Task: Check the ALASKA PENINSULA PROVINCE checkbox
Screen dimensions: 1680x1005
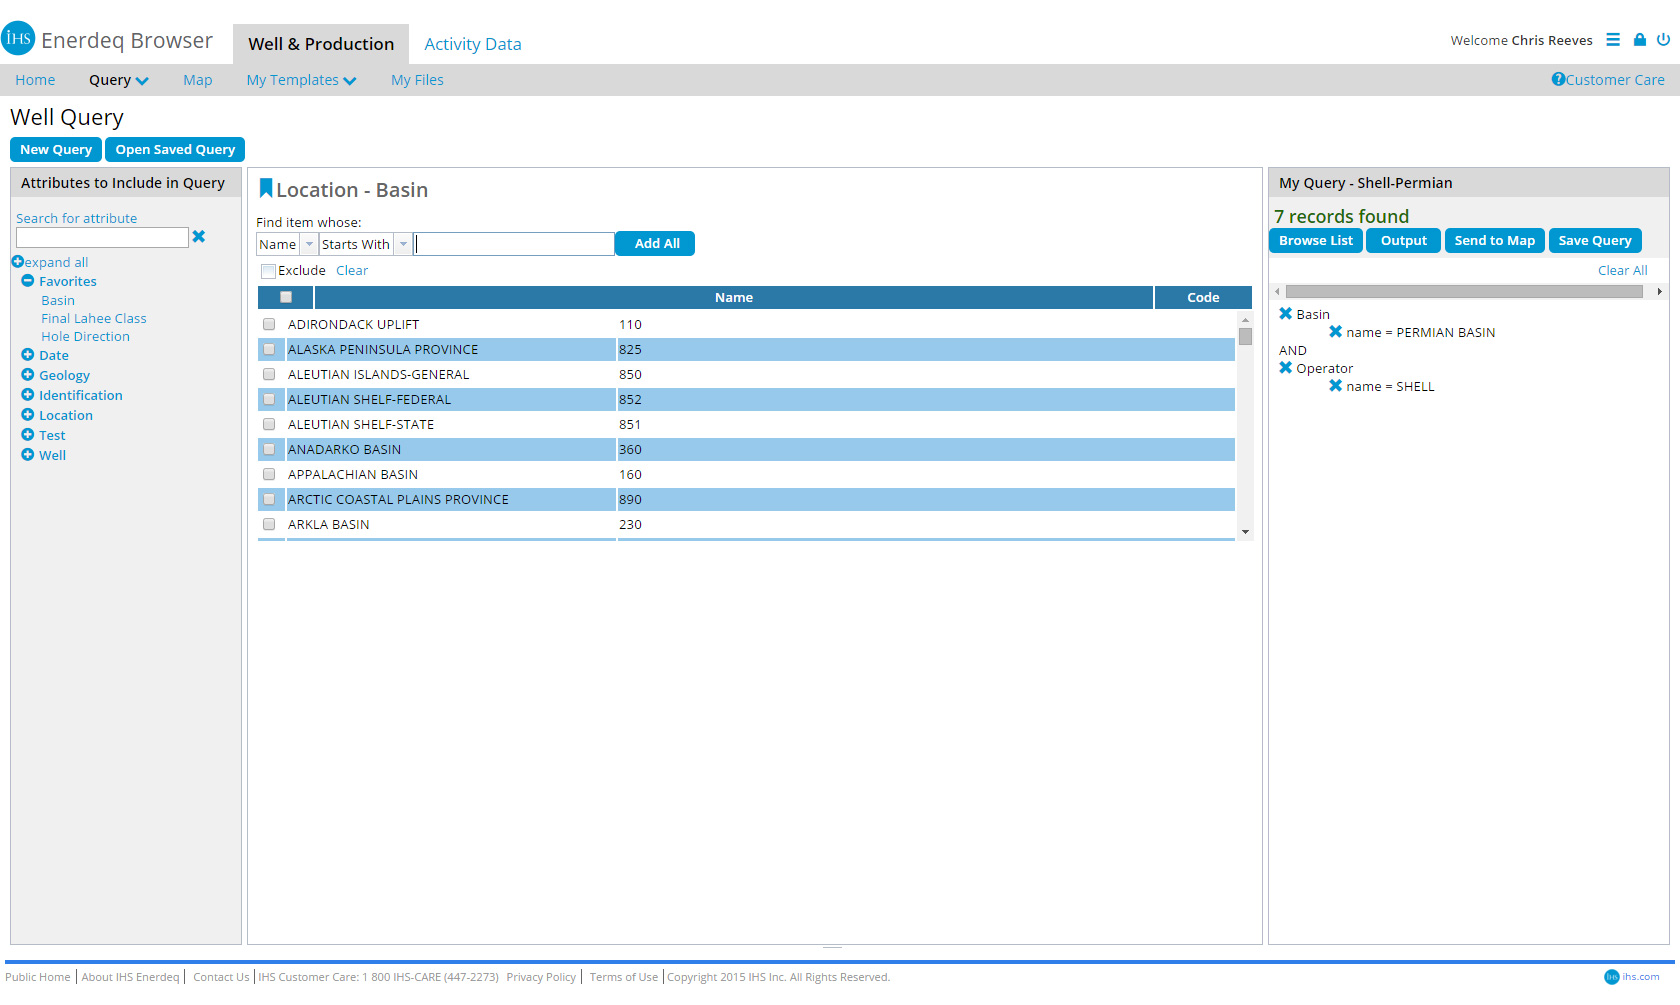Action: click(x=269, y=349)
